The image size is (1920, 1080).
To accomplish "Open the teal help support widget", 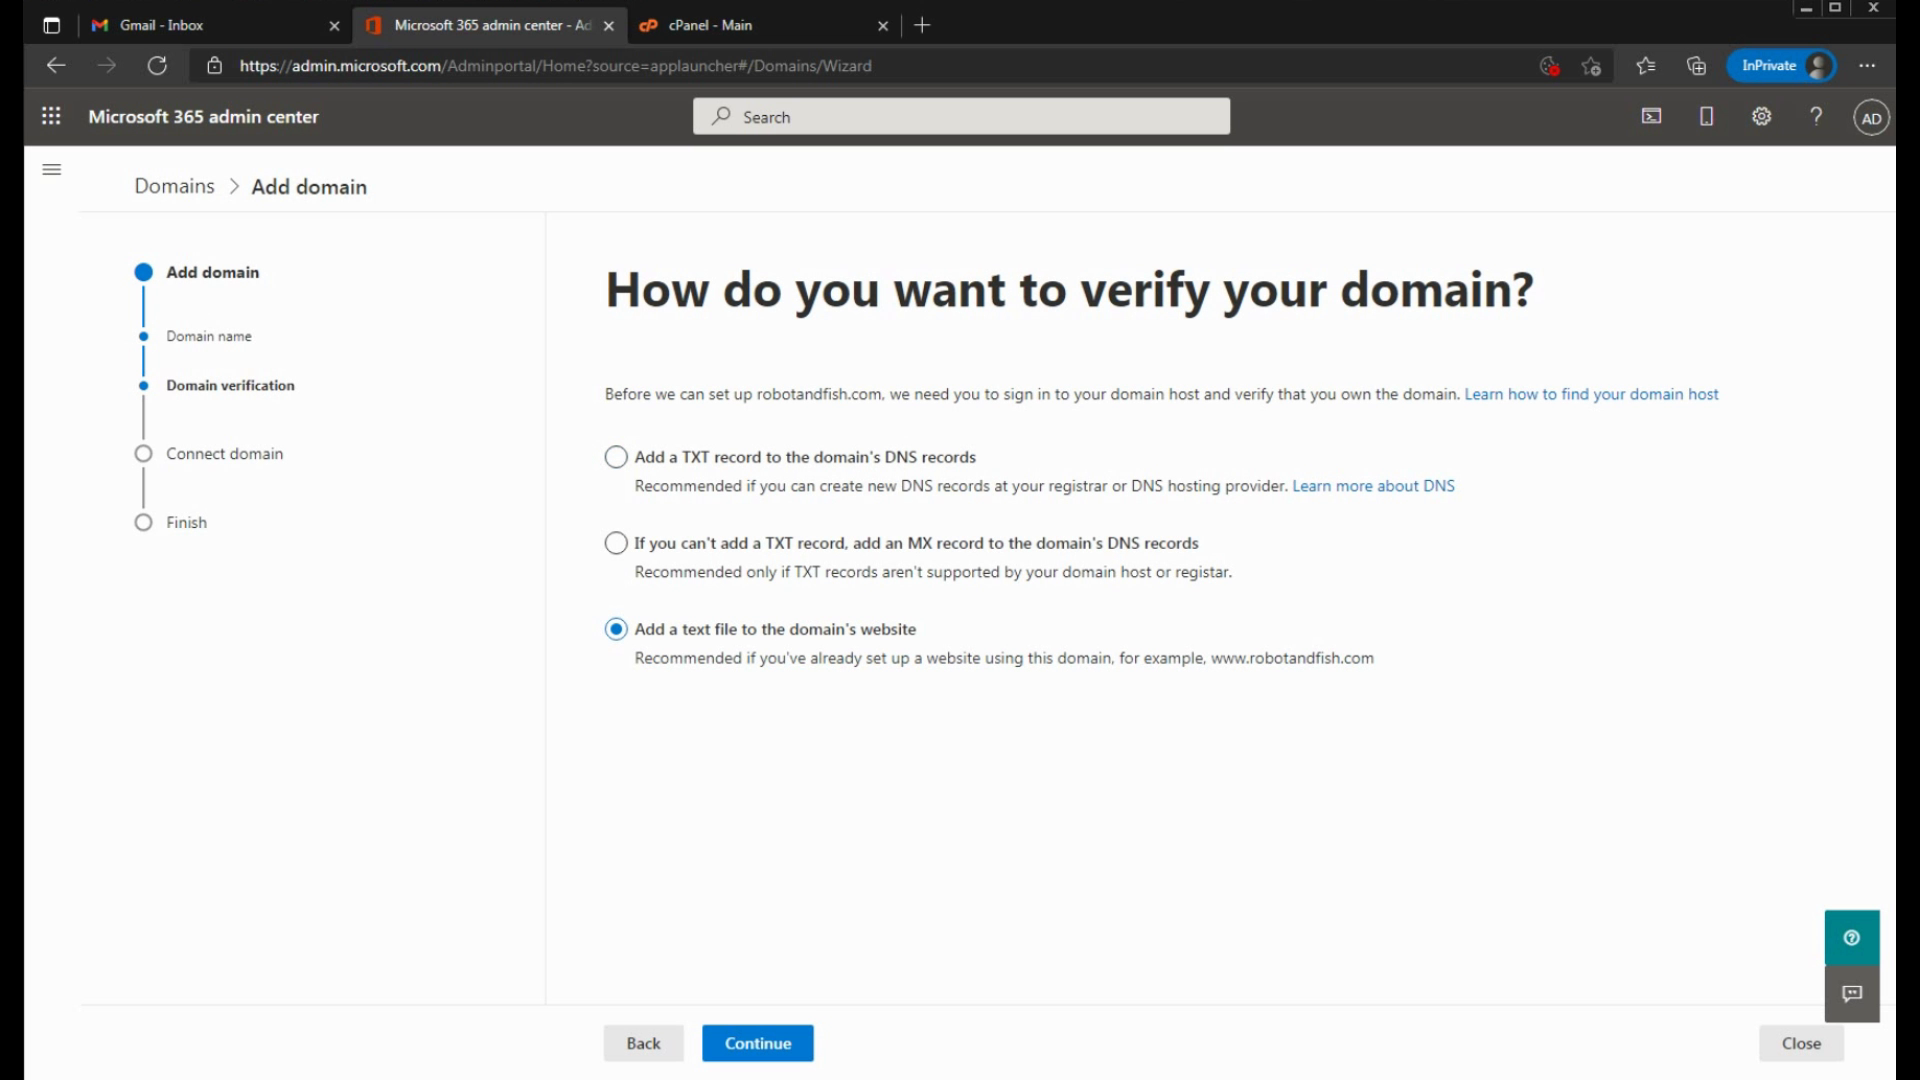I will (x=1851, y=937).
